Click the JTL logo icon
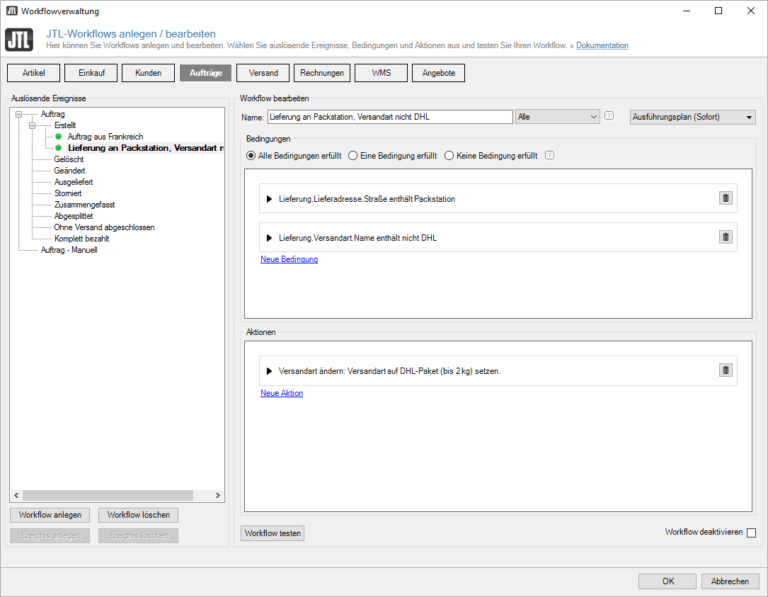This screenshot has height=597, width=768. click(x=19, y=40)
